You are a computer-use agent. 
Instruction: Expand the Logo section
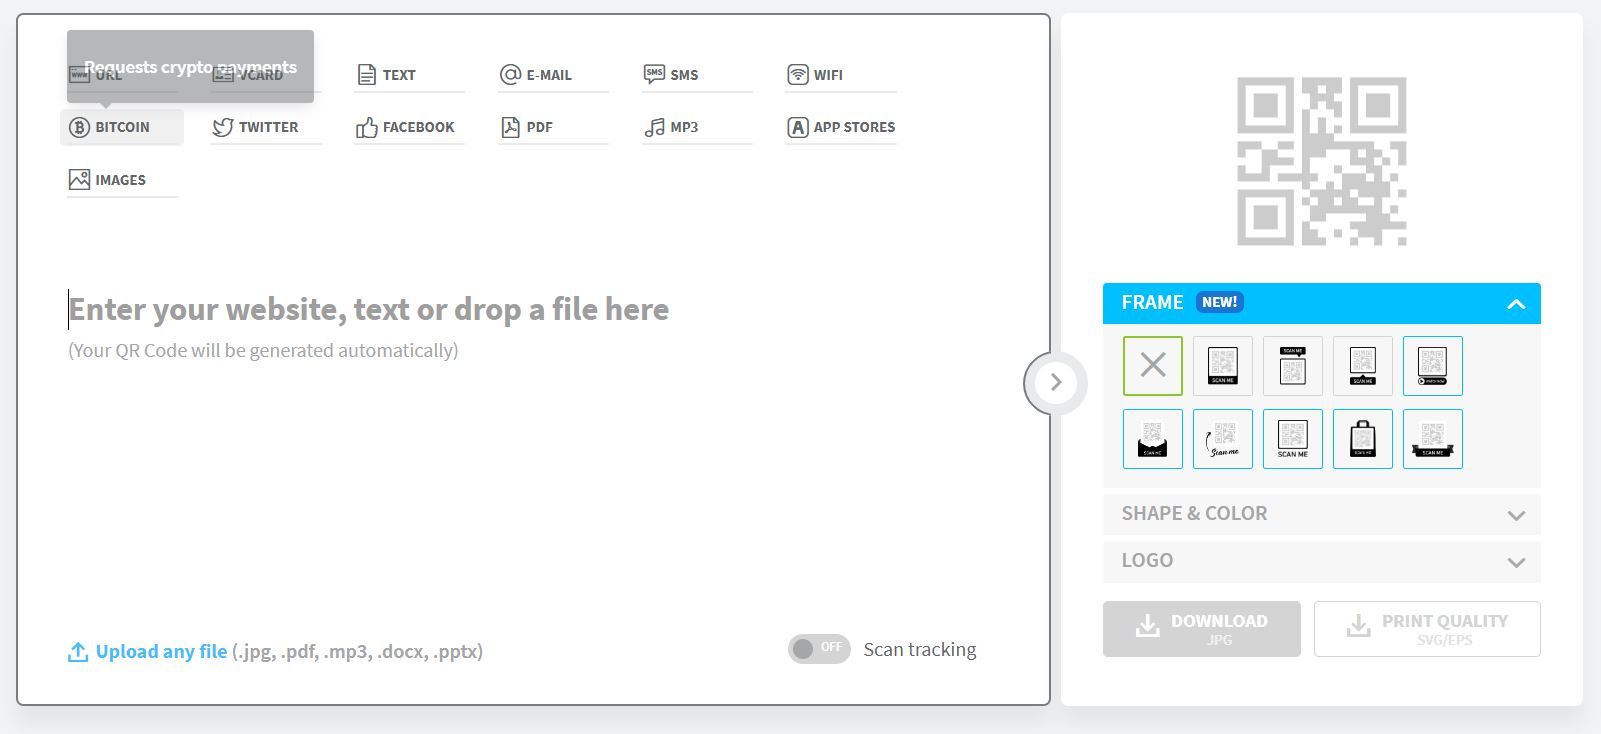point(1321,561)
